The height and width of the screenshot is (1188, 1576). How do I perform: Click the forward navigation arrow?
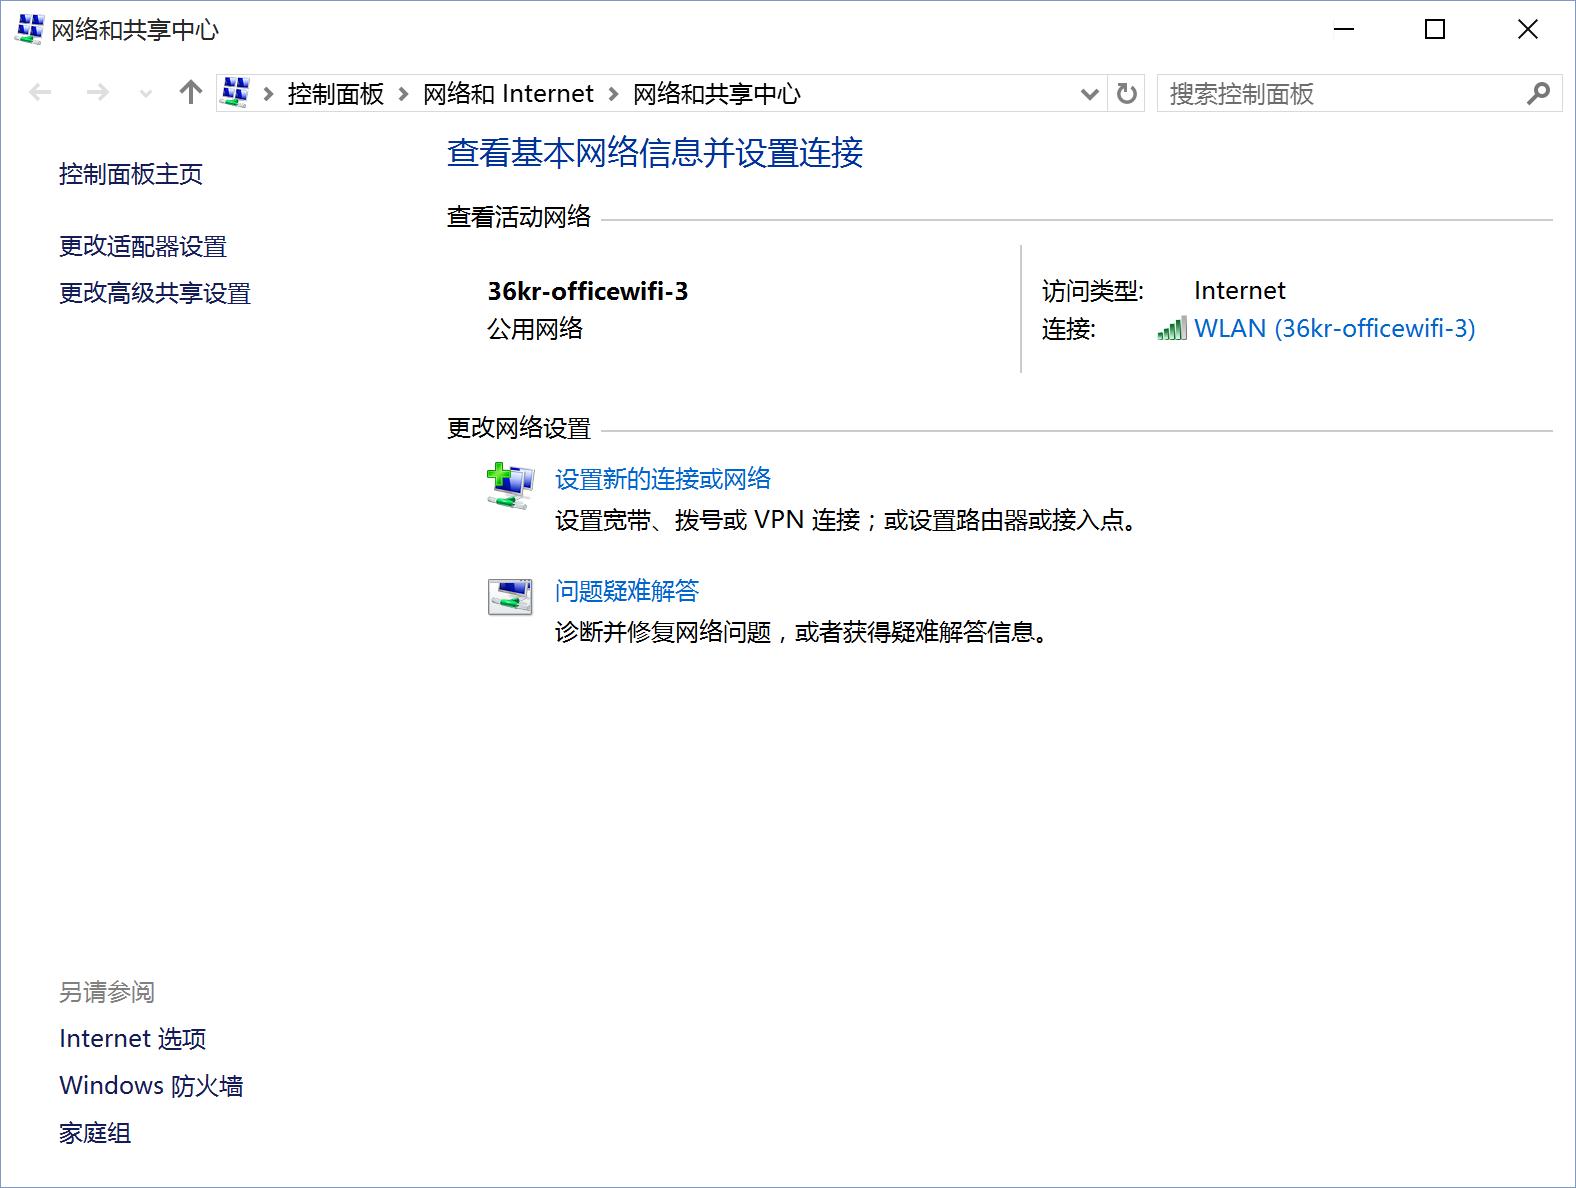point(97,93)
